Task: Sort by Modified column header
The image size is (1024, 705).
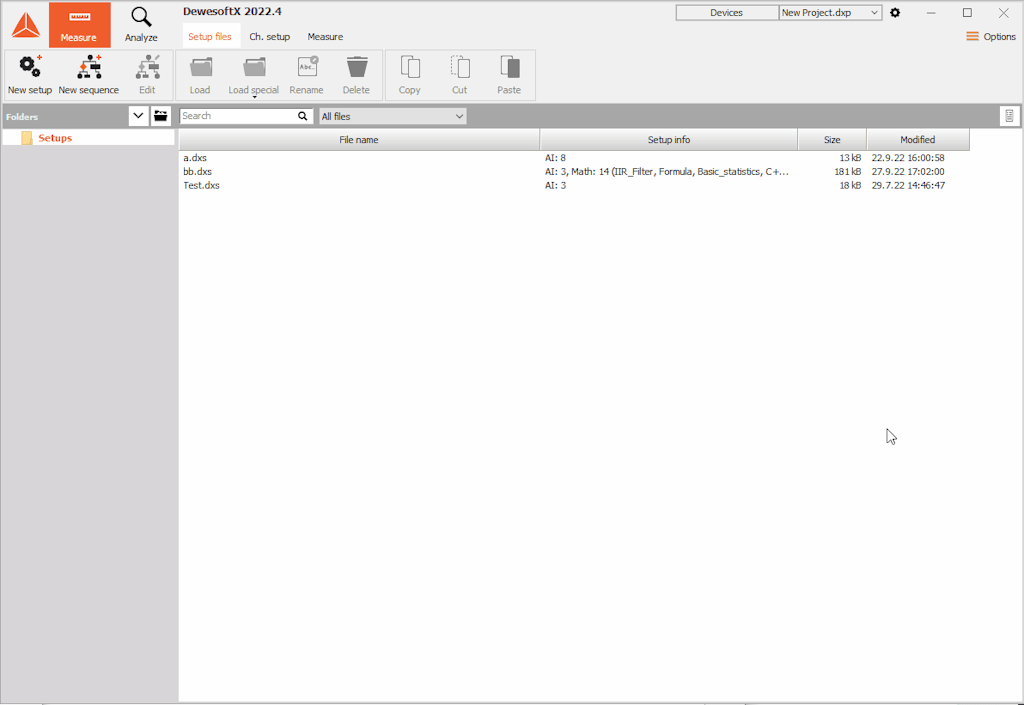Action: point(918,140)
